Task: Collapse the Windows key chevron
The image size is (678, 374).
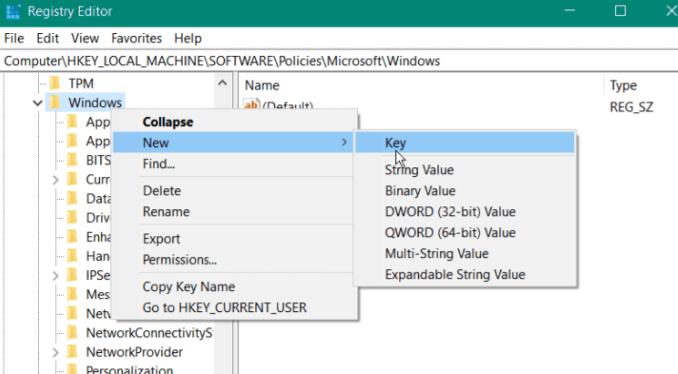Action: pyautogui.click(x=38, y=103)
